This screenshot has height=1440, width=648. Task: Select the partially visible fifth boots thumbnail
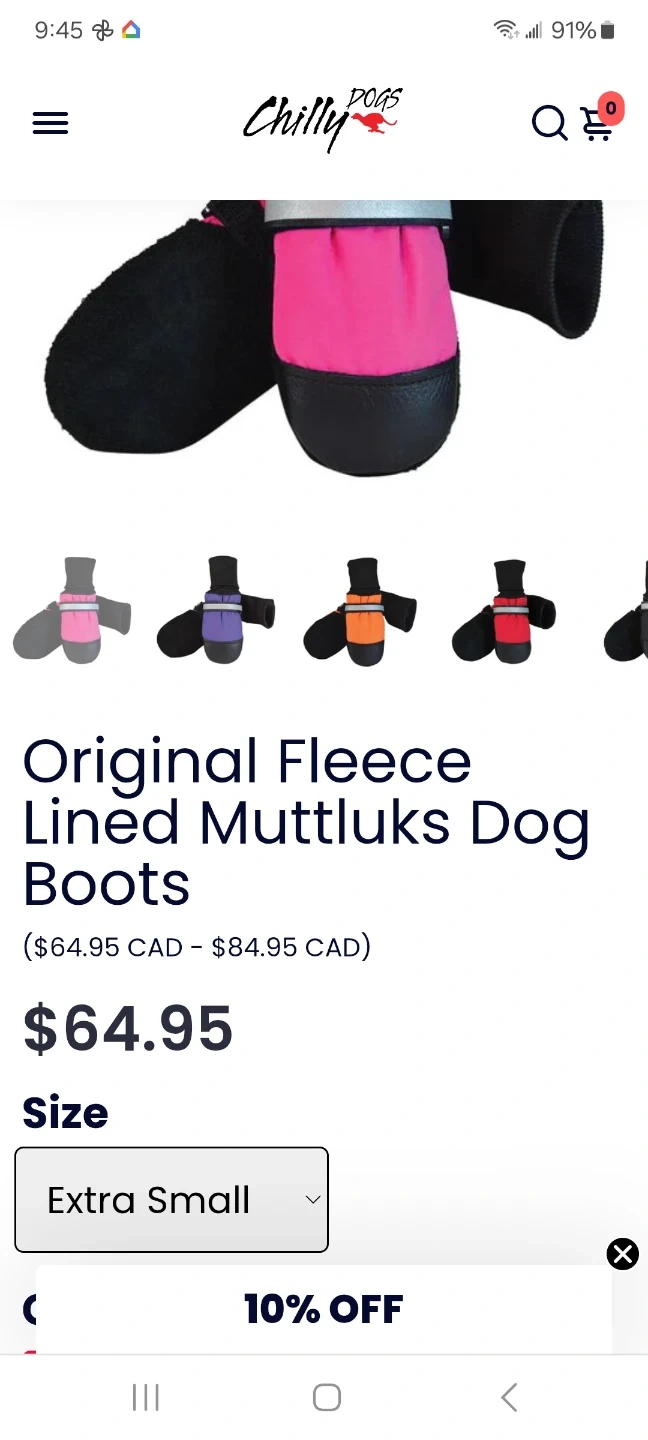628,610
